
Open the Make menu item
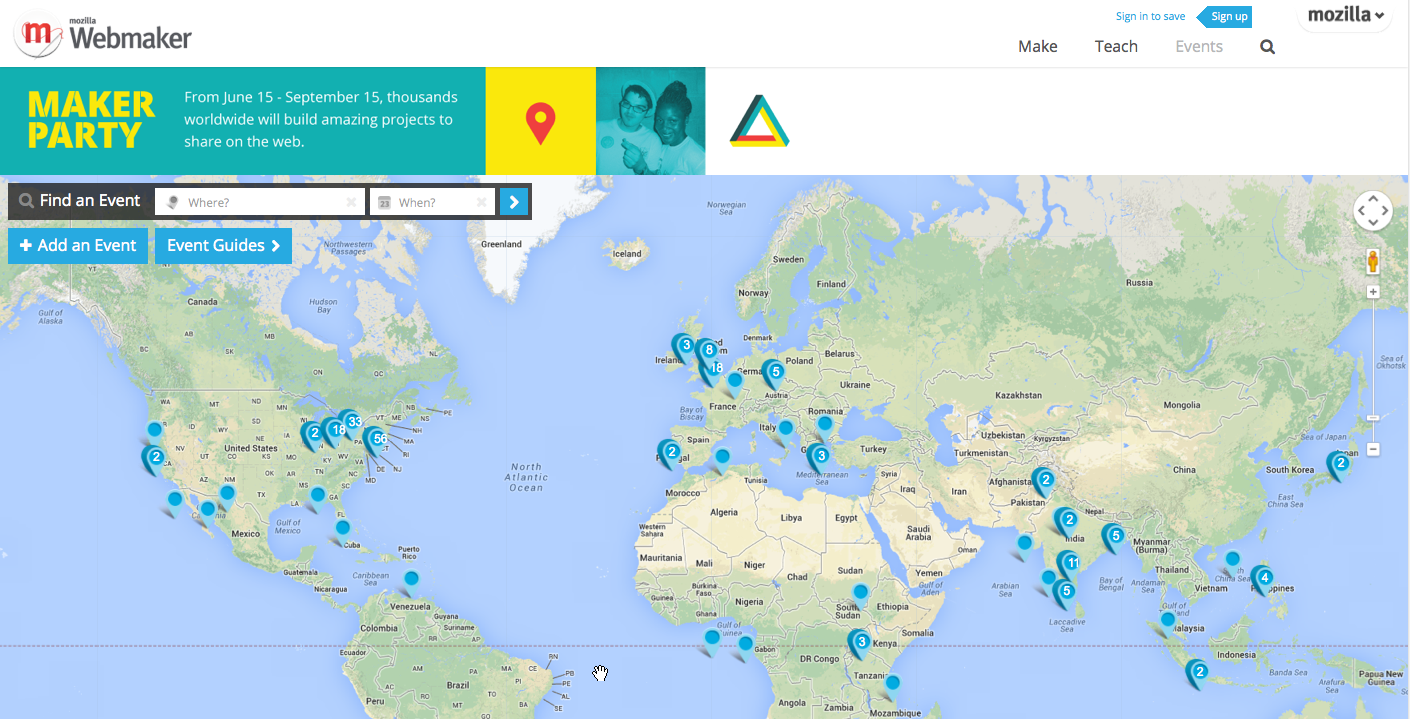click(1037, 46)
